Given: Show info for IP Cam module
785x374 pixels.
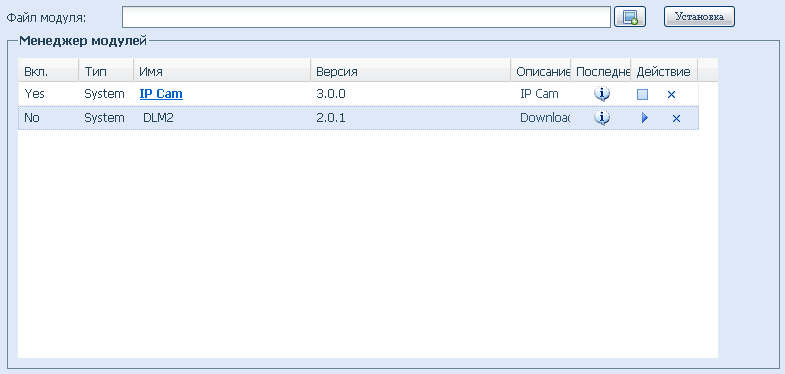Looking at the screenshot, I should click(x=602, y=94).
